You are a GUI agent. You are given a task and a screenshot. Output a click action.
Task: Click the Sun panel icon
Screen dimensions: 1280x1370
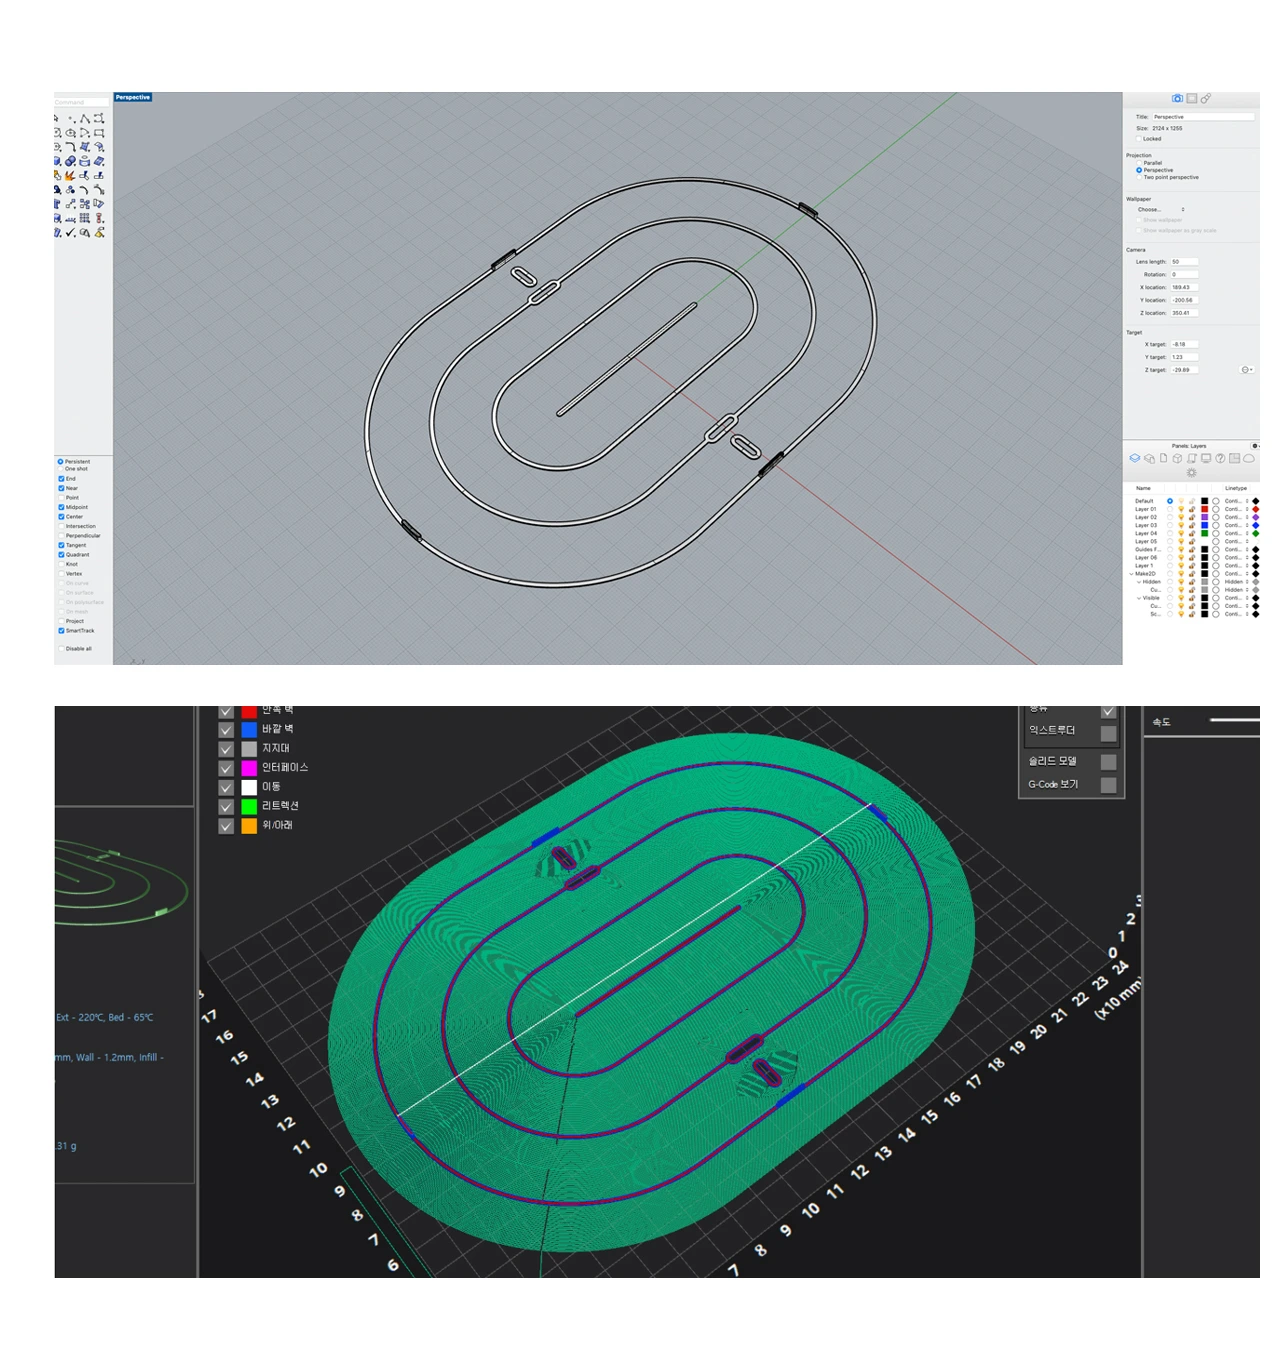pos(1191,472)
